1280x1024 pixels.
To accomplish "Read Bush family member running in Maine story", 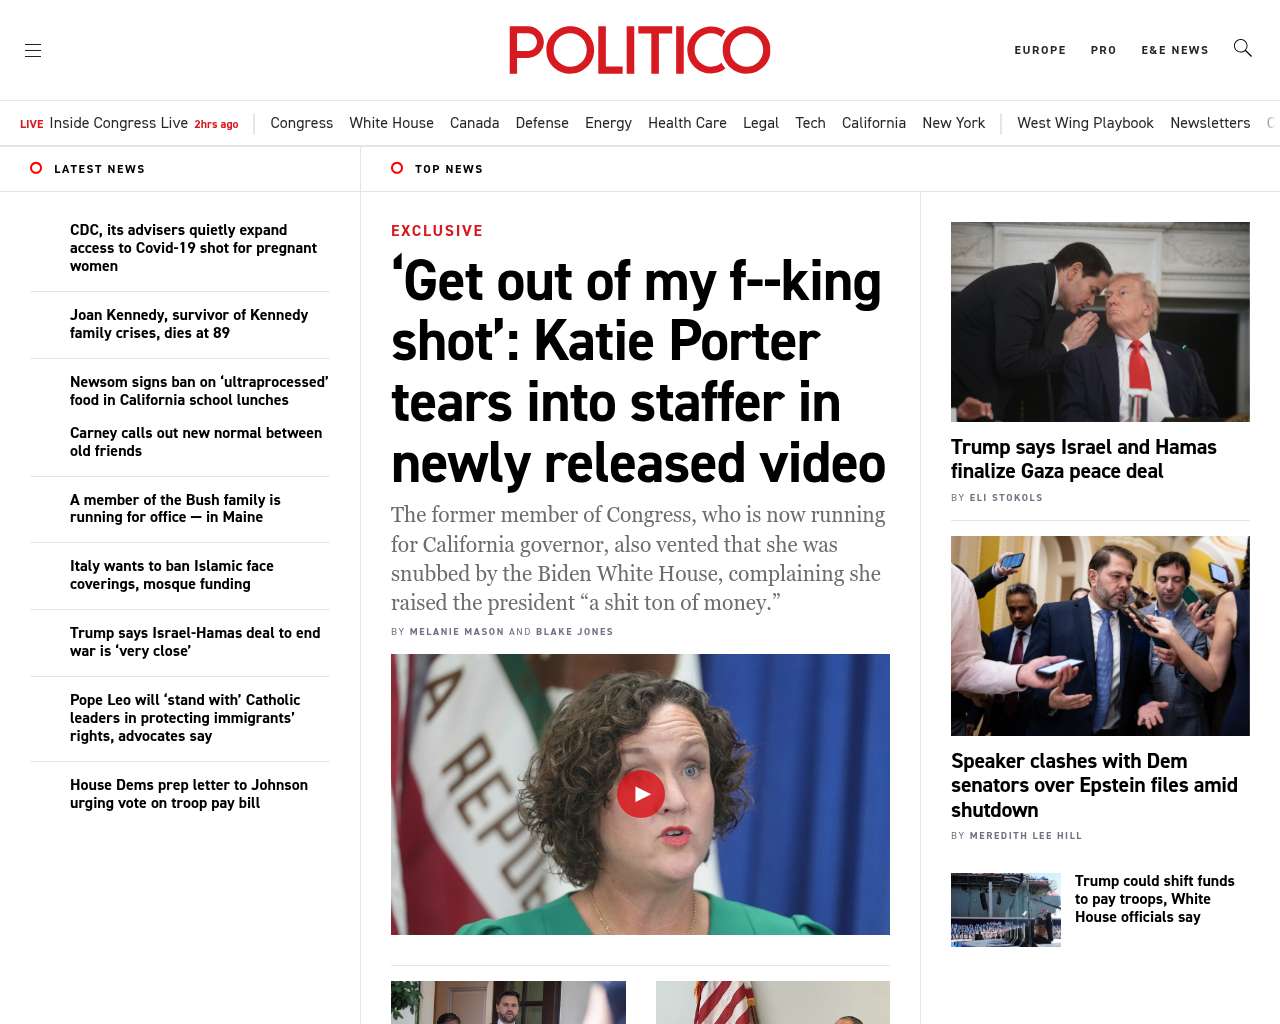I will (175, 508).
